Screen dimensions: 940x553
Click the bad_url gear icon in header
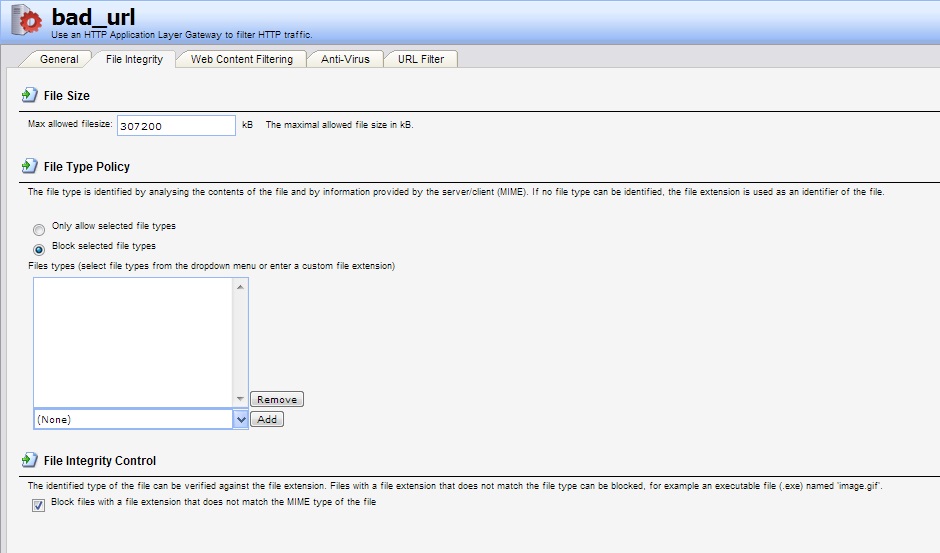click(27, 20)
